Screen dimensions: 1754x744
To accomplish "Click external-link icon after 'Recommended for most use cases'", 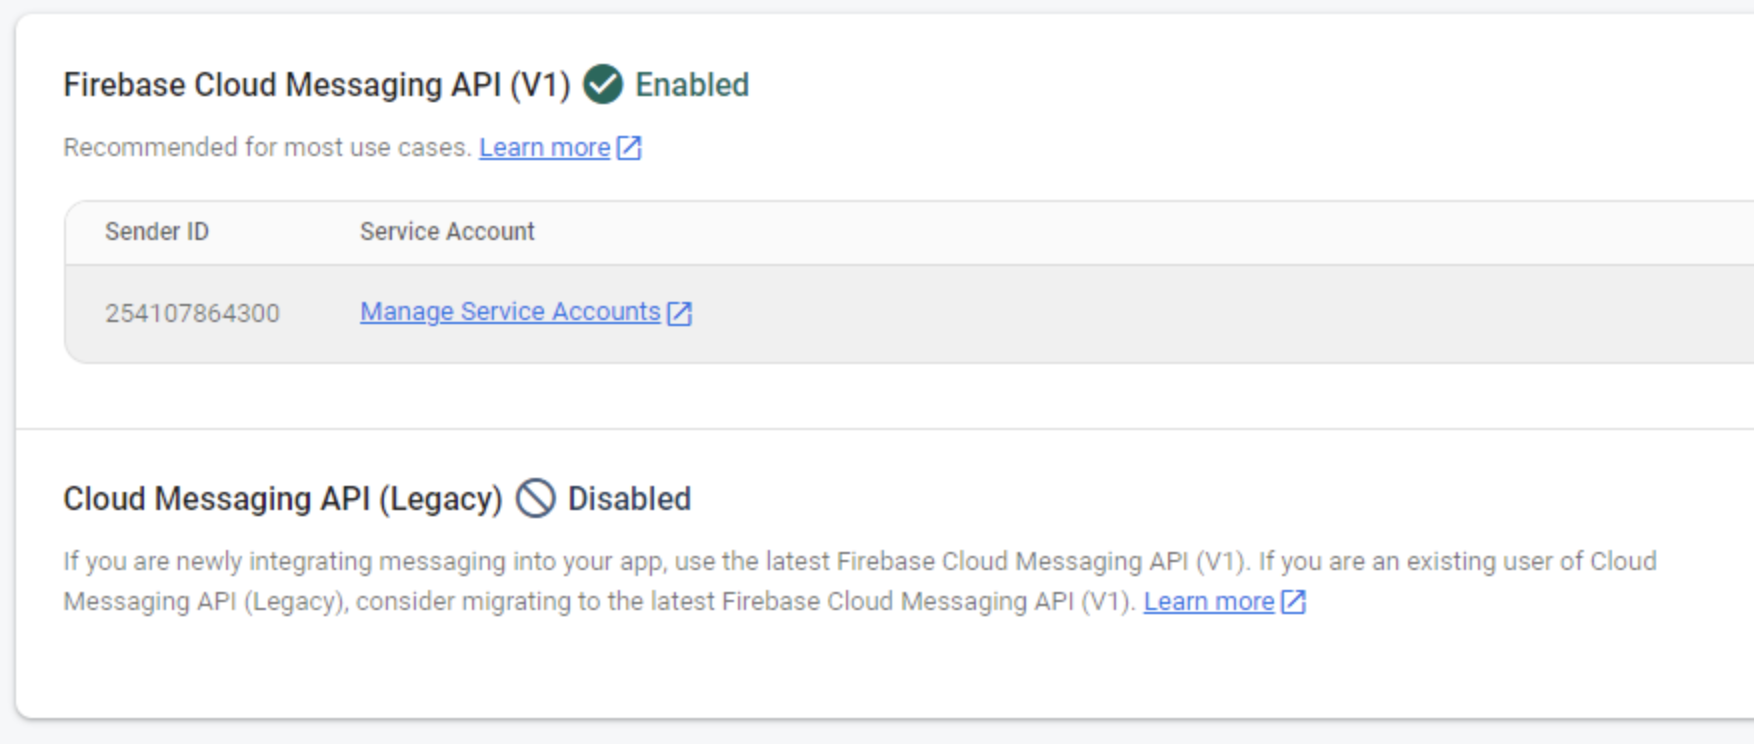I will tap(629, 148).
